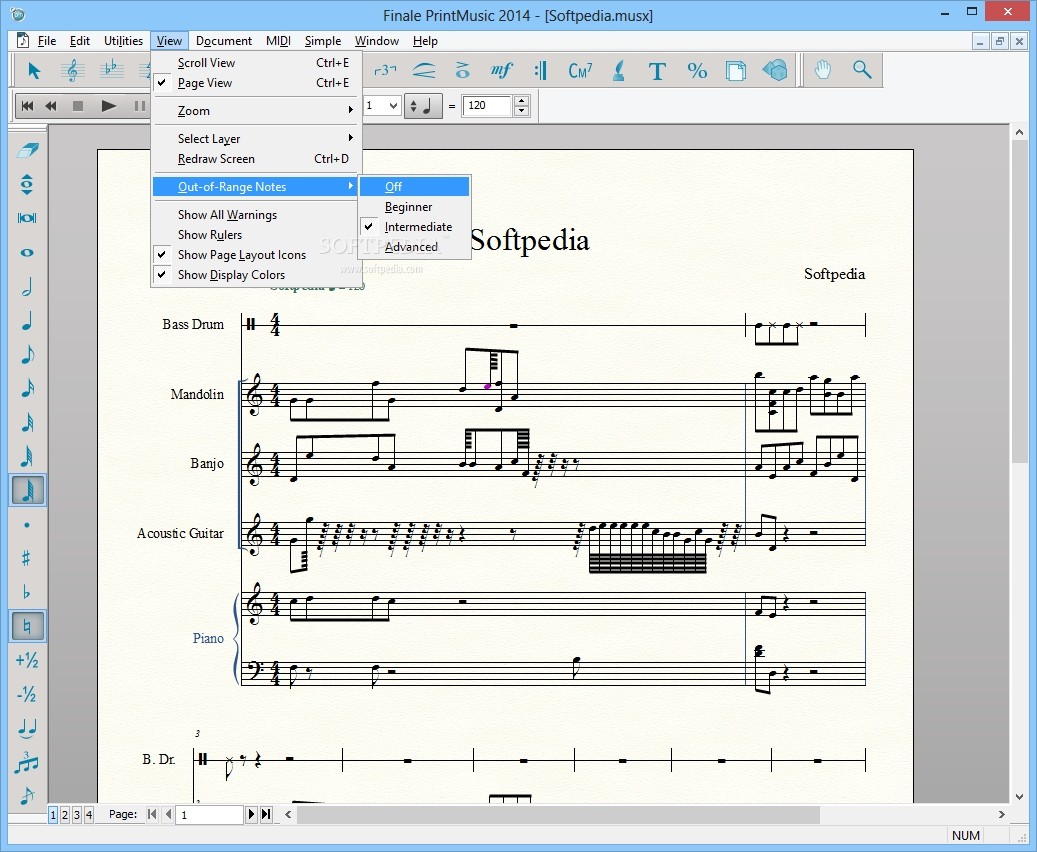The image size is (1037, 852).
Task: Open the MIDI menu
Action: coord(278,41)
